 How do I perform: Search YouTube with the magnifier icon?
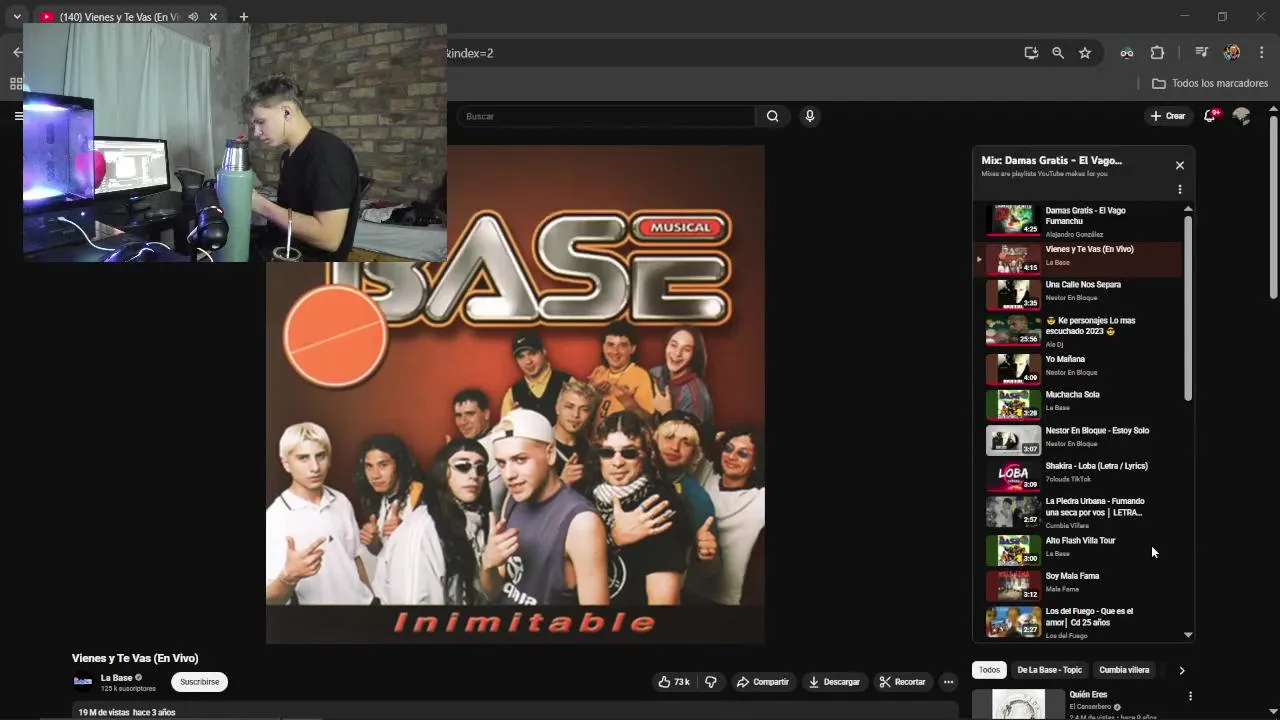(x=772, y=116)
